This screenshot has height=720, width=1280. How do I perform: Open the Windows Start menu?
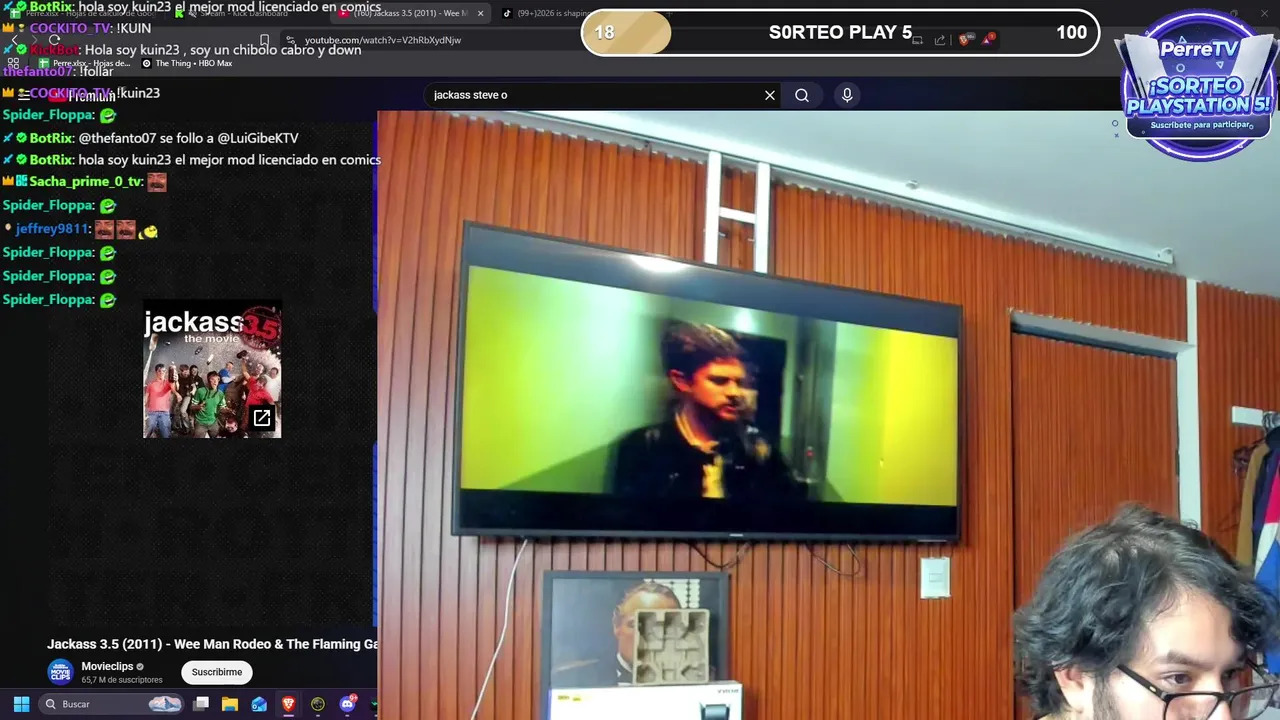21,704
